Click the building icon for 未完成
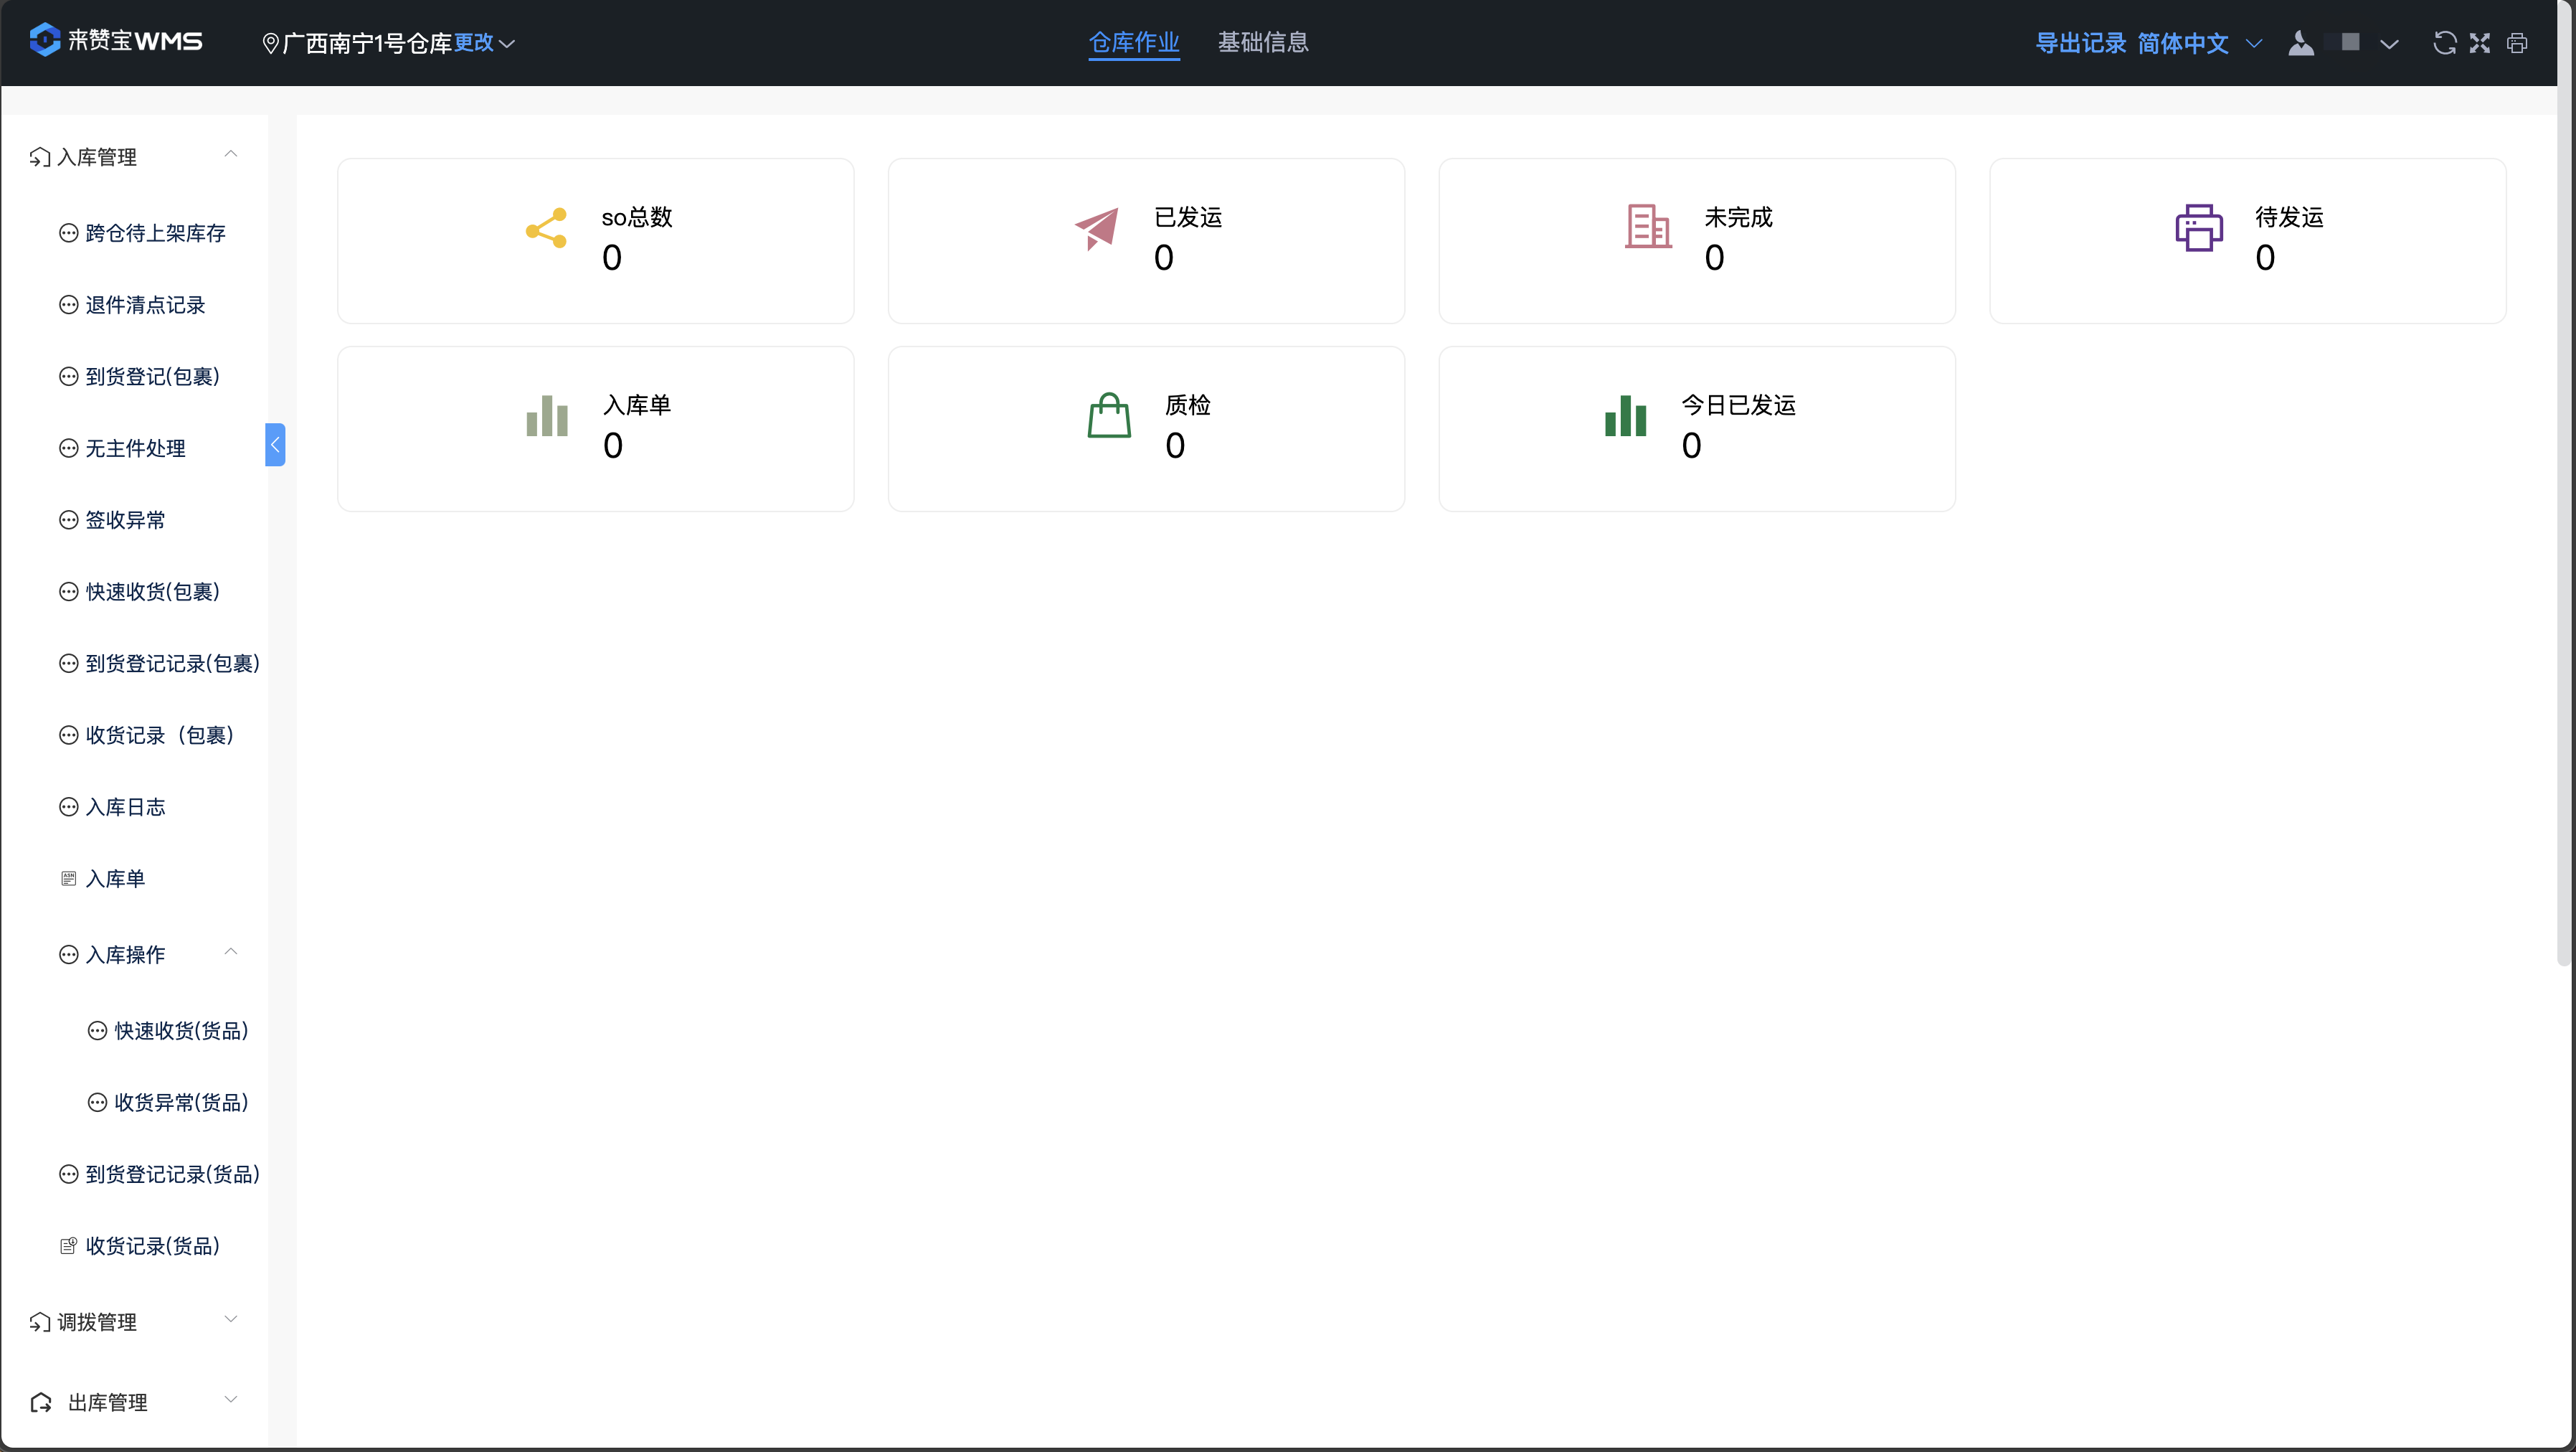 pos(1648,227)
